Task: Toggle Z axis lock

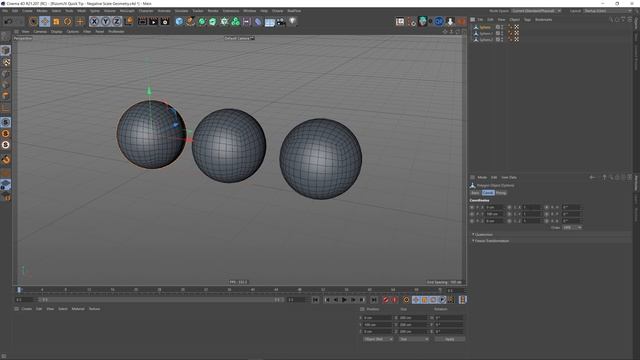Action: click(x=117, y=21)
